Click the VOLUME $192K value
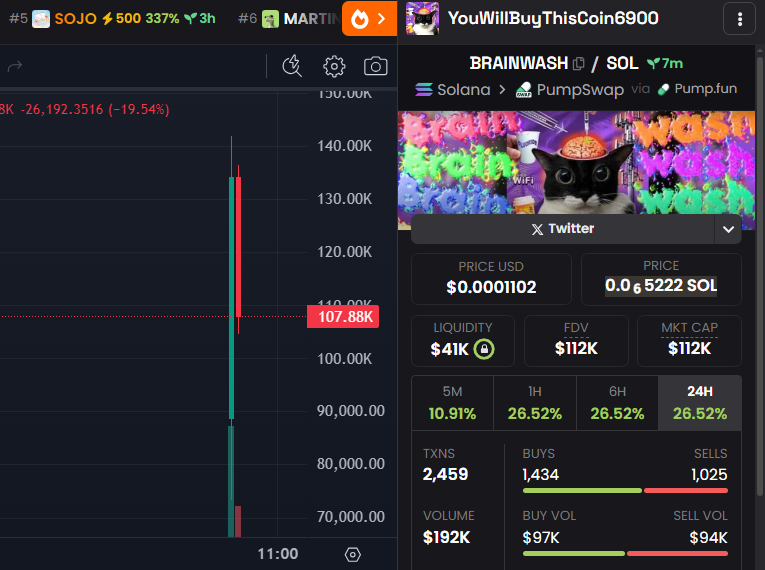Viewport: 765px width, 570px height. 446,537
